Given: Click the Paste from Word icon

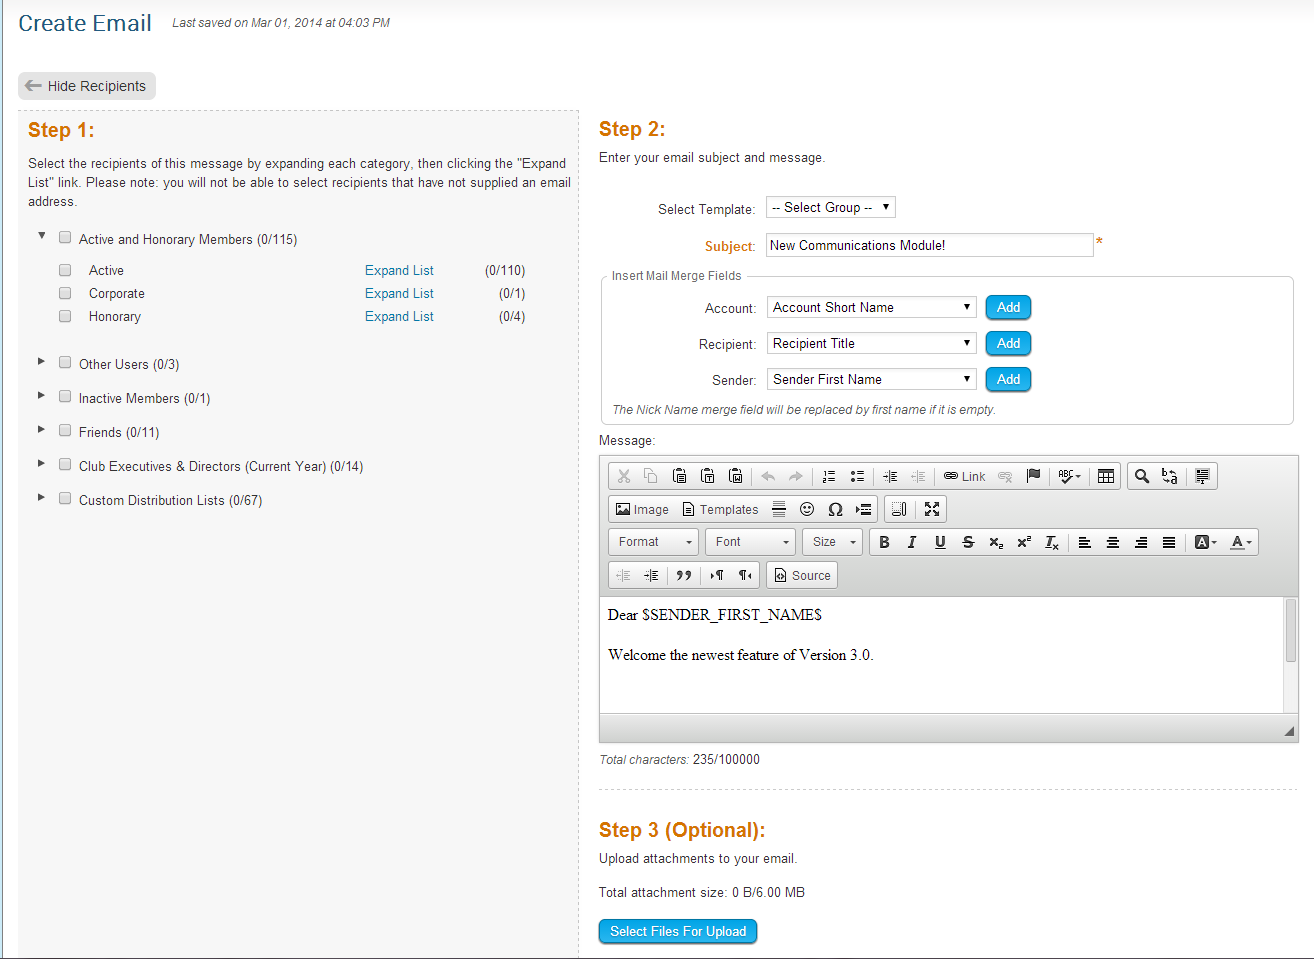Looking at the screenshot, I should tap(735, 476).
